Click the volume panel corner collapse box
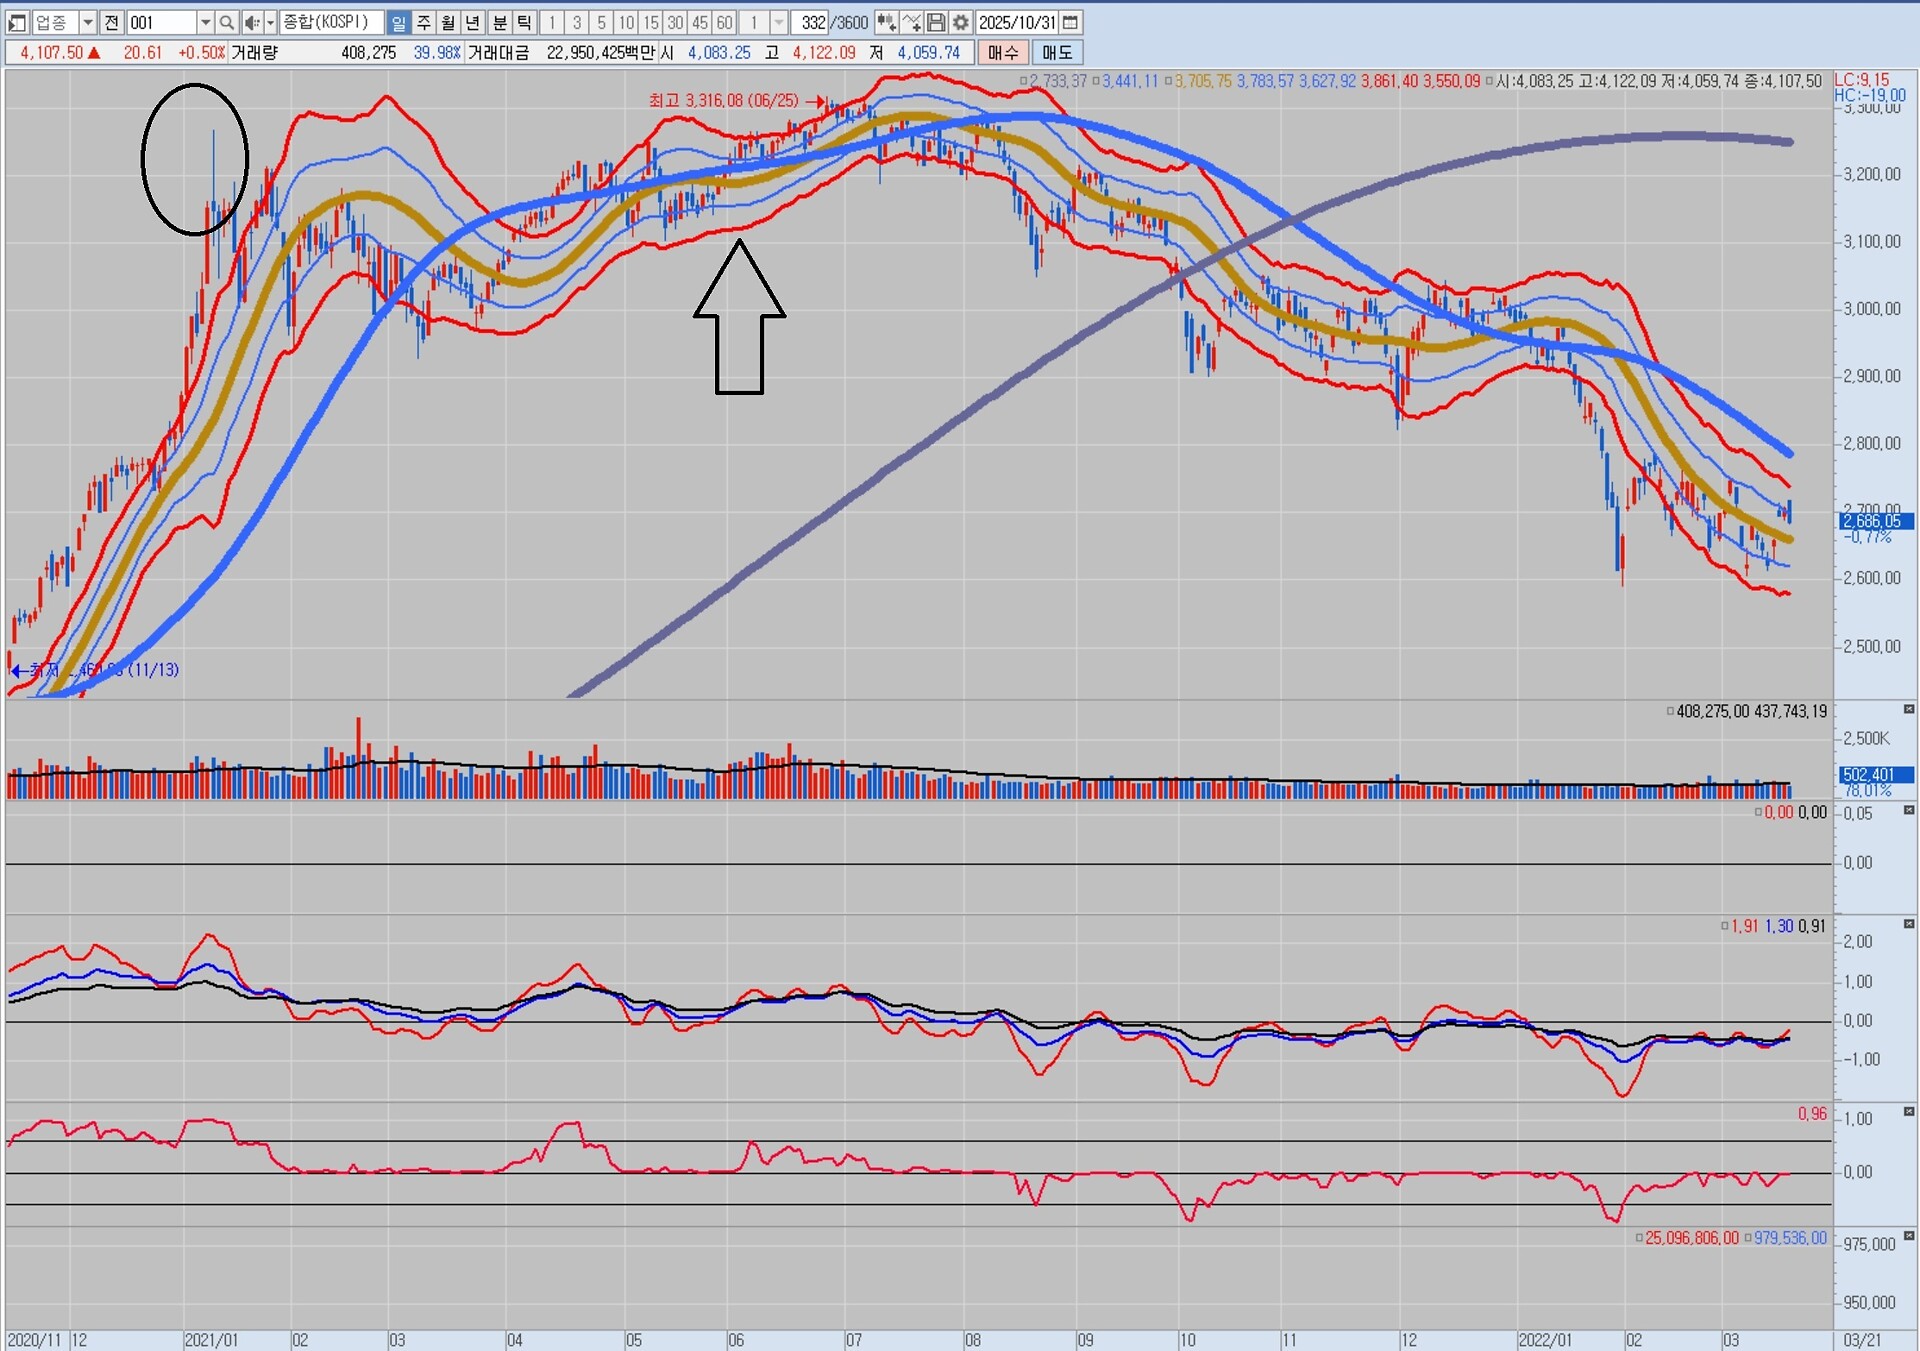1920x1351 pixels. [x=1909, y=709]
